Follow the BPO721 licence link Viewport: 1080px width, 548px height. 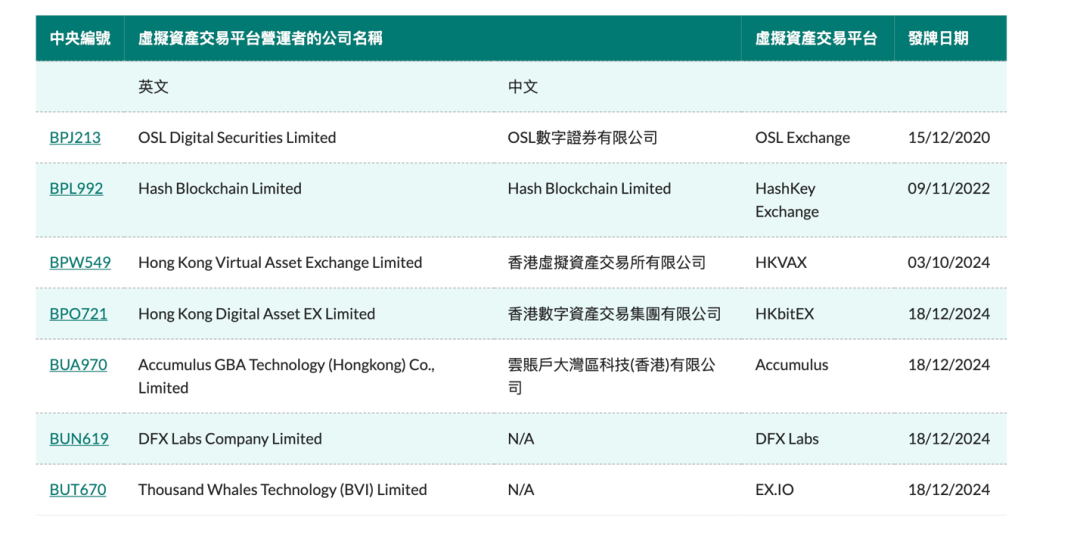point(78,314)
